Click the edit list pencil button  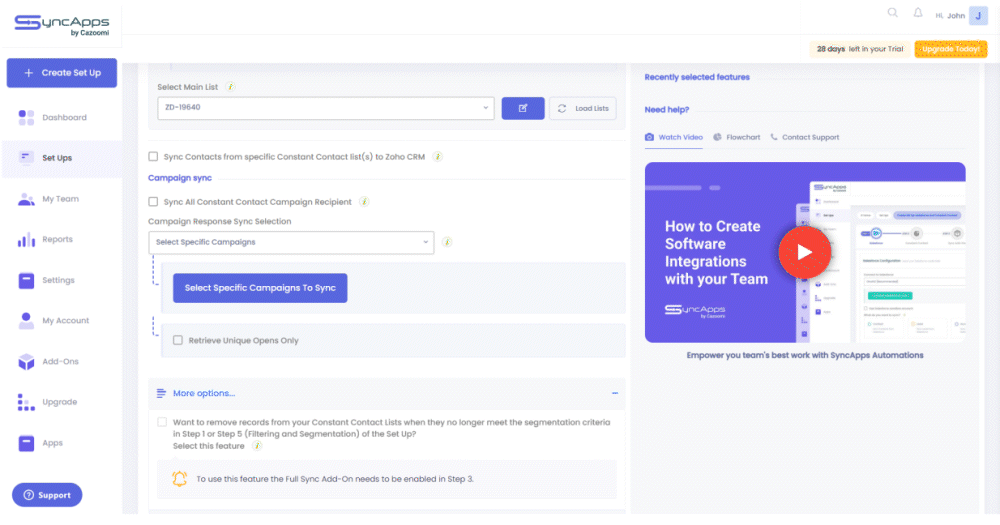(x=523, y=108)
